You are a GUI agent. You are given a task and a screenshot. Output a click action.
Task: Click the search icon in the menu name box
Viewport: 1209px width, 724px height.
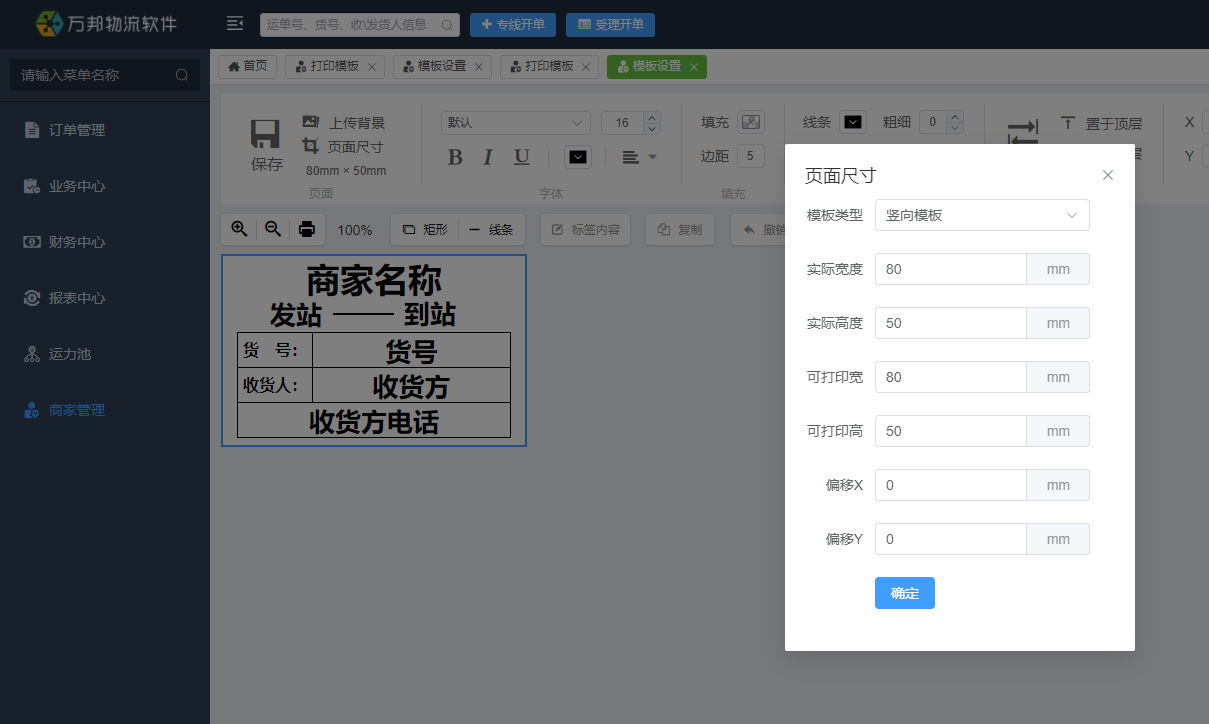tap(181, 75)
